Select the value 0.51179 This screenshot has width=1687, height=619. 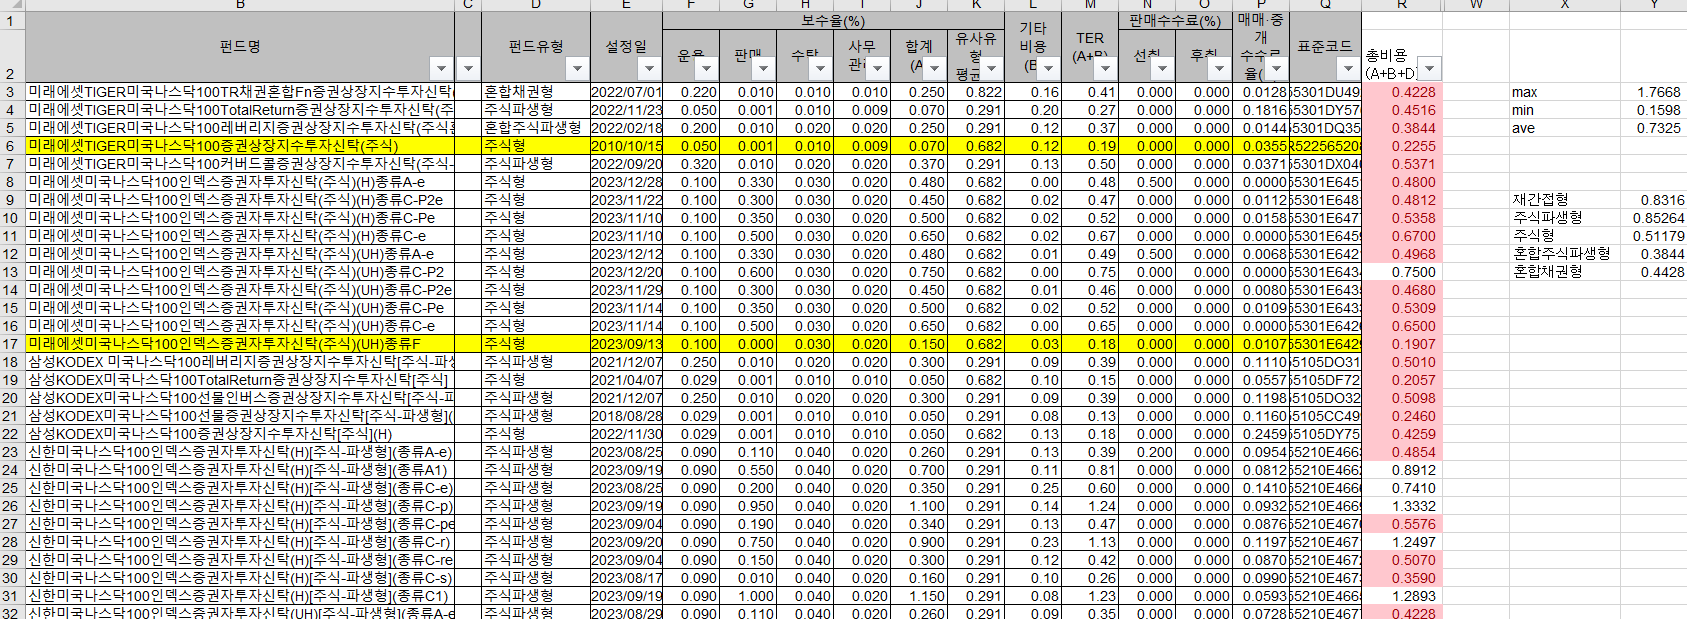[x=1653, y=236]
